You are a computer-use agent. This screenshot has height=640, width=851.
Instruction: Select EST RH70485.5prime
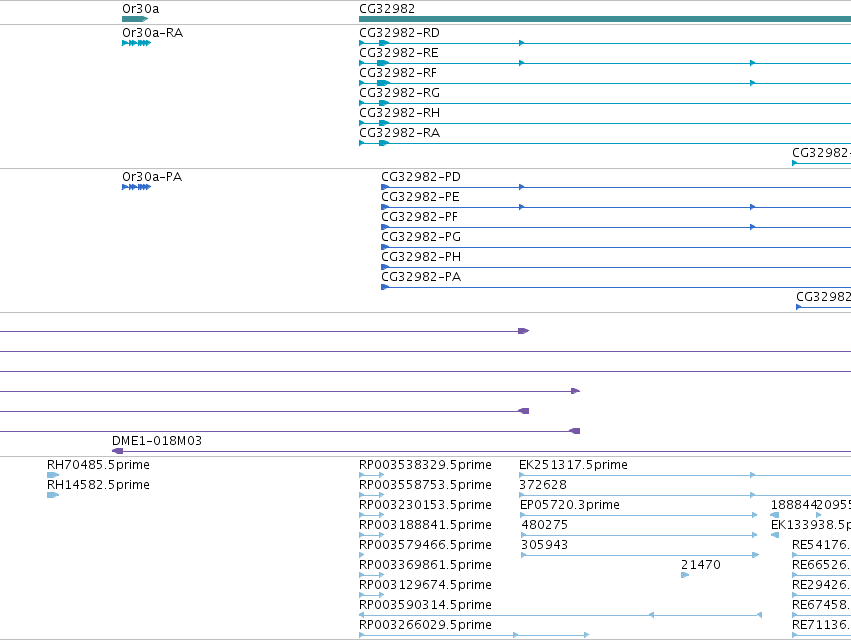point(98,465)
